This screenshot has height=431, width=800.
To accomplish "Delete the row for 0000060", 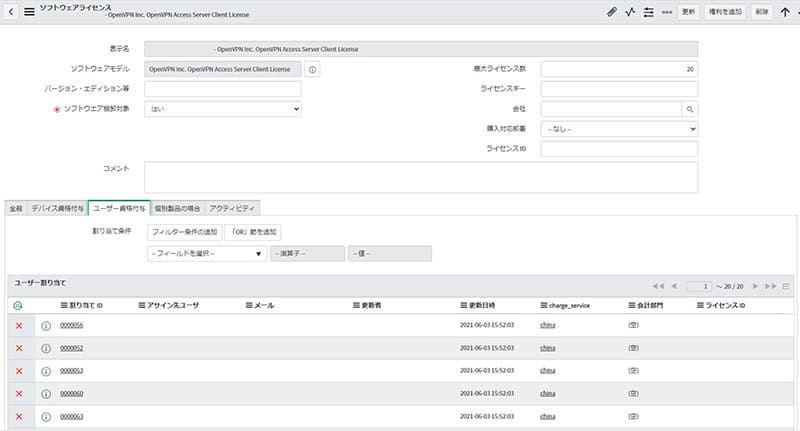I will [x=19, y=394].
